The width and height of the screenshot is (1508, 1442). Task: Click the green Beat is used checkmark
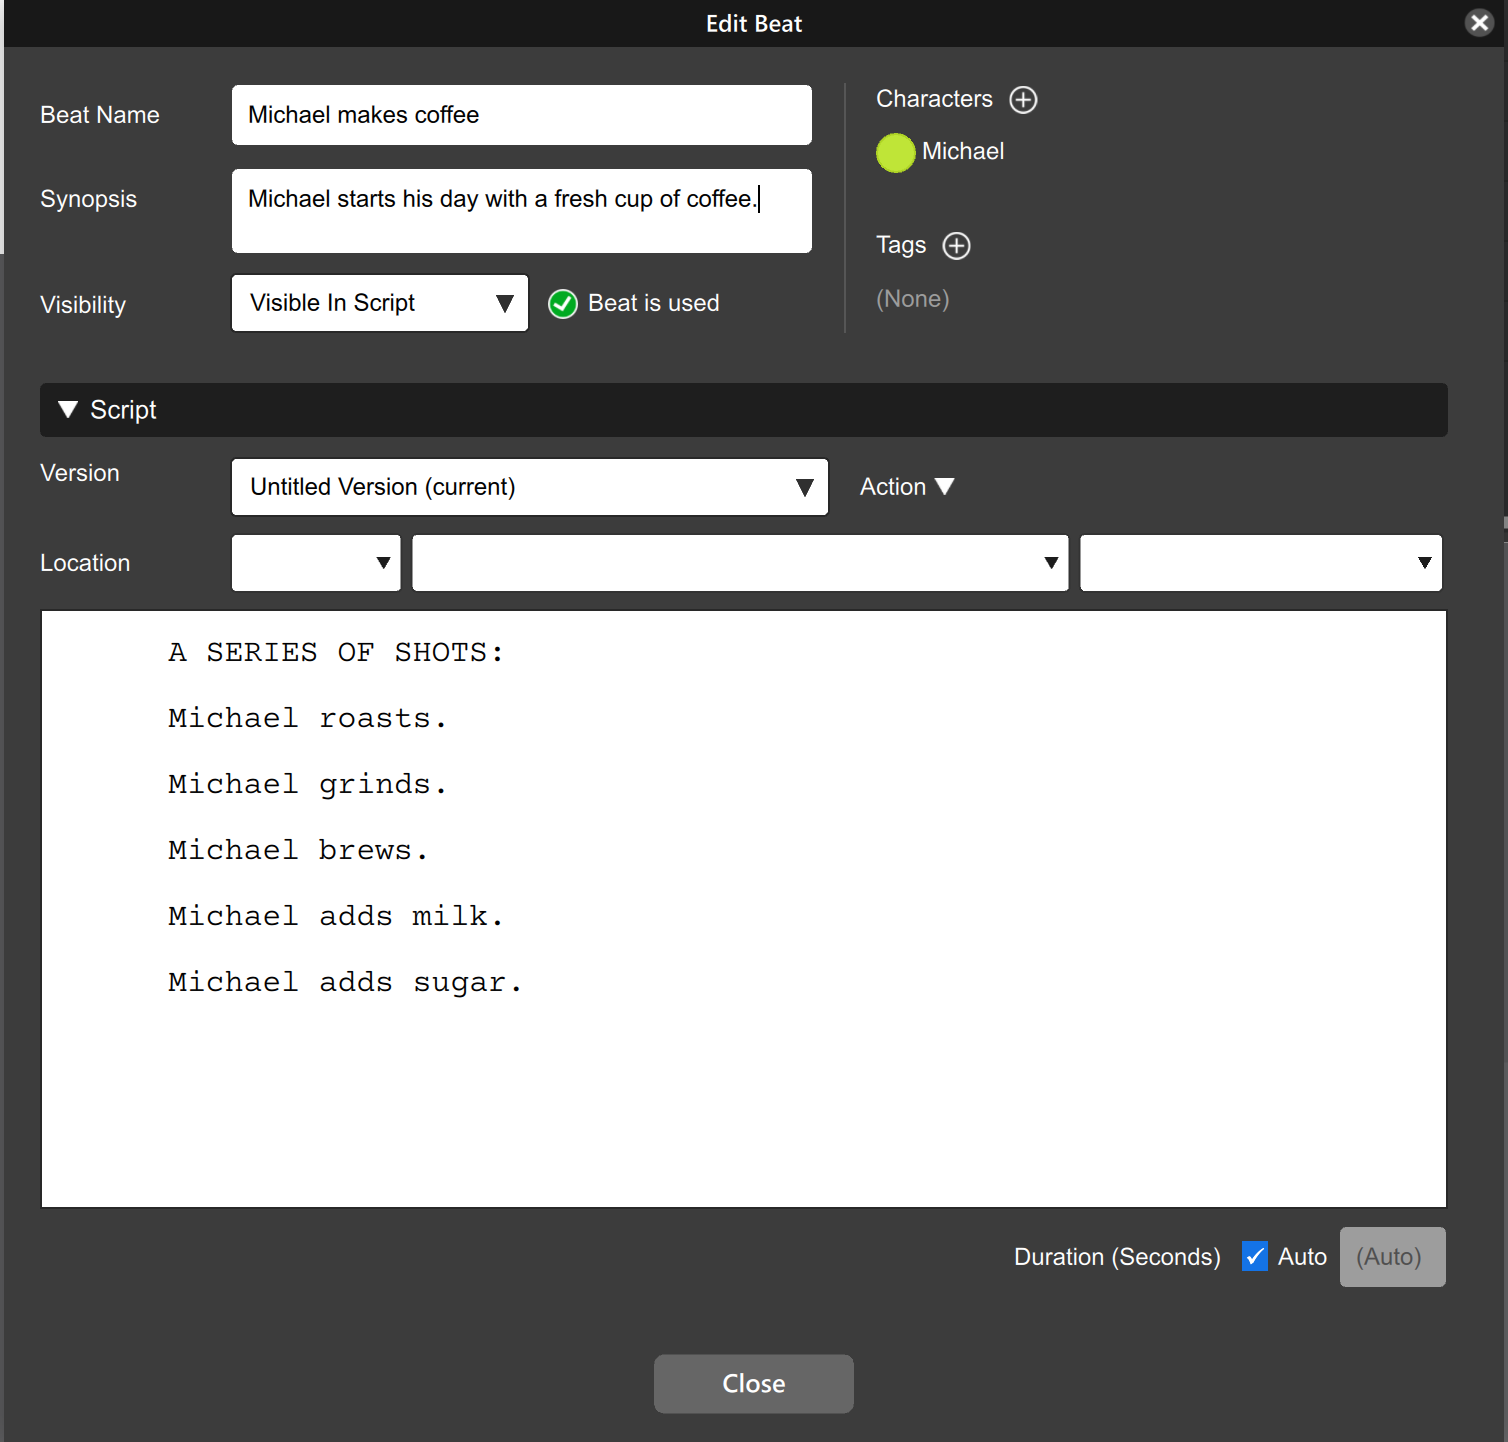[563, 304]
